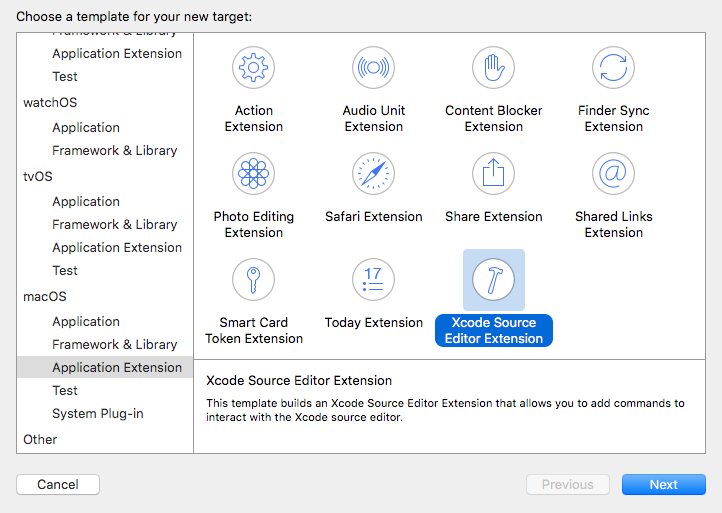Screen dimensions: 722x513
Task: Choose the Smart Card Token Extension key icon
Action: (x=253, y=280)
